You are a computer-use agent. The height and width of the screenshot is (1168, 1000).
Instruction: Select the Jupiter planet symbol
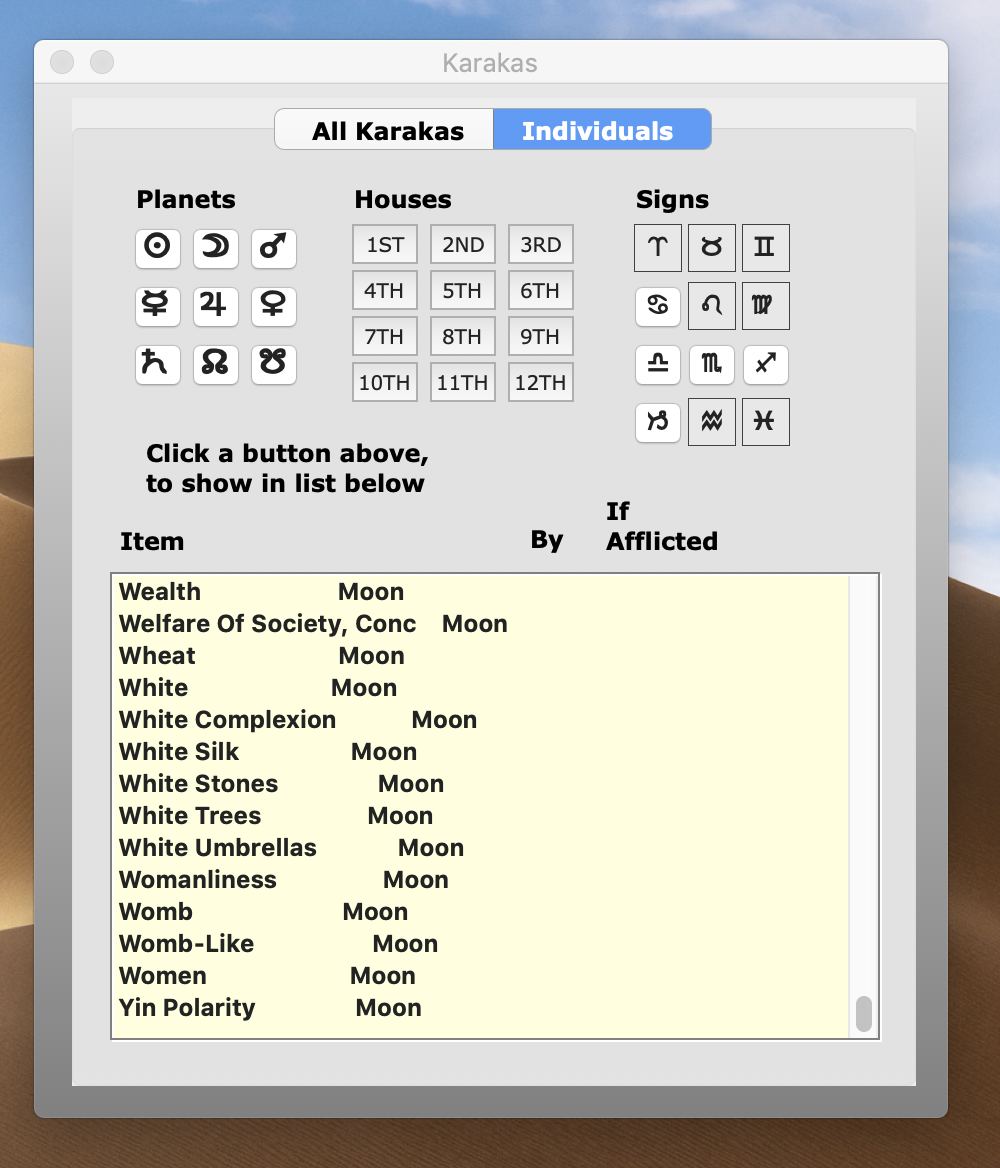click(x=216, y=305)
